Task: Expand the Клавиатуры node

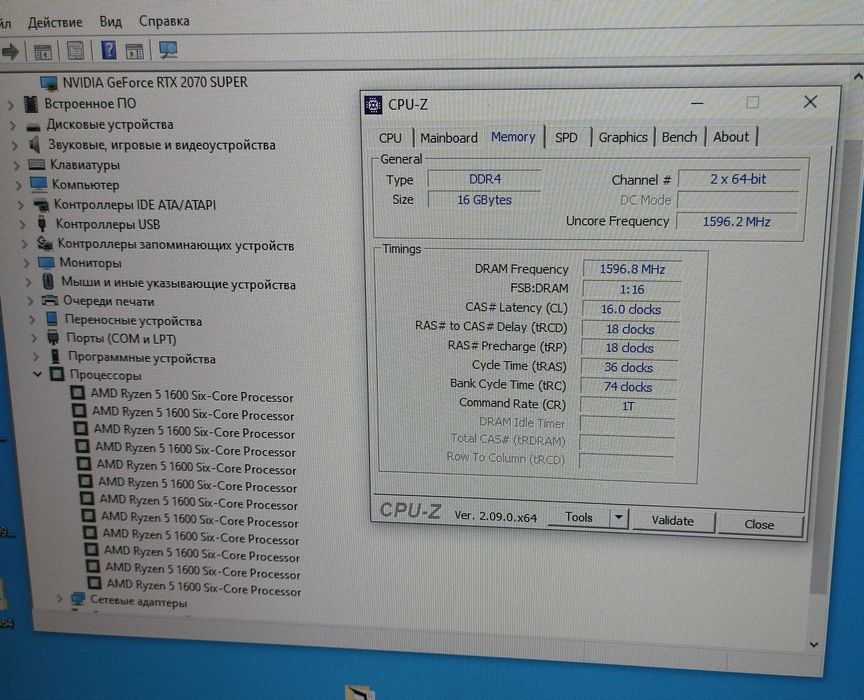Action: click(17, 165)
